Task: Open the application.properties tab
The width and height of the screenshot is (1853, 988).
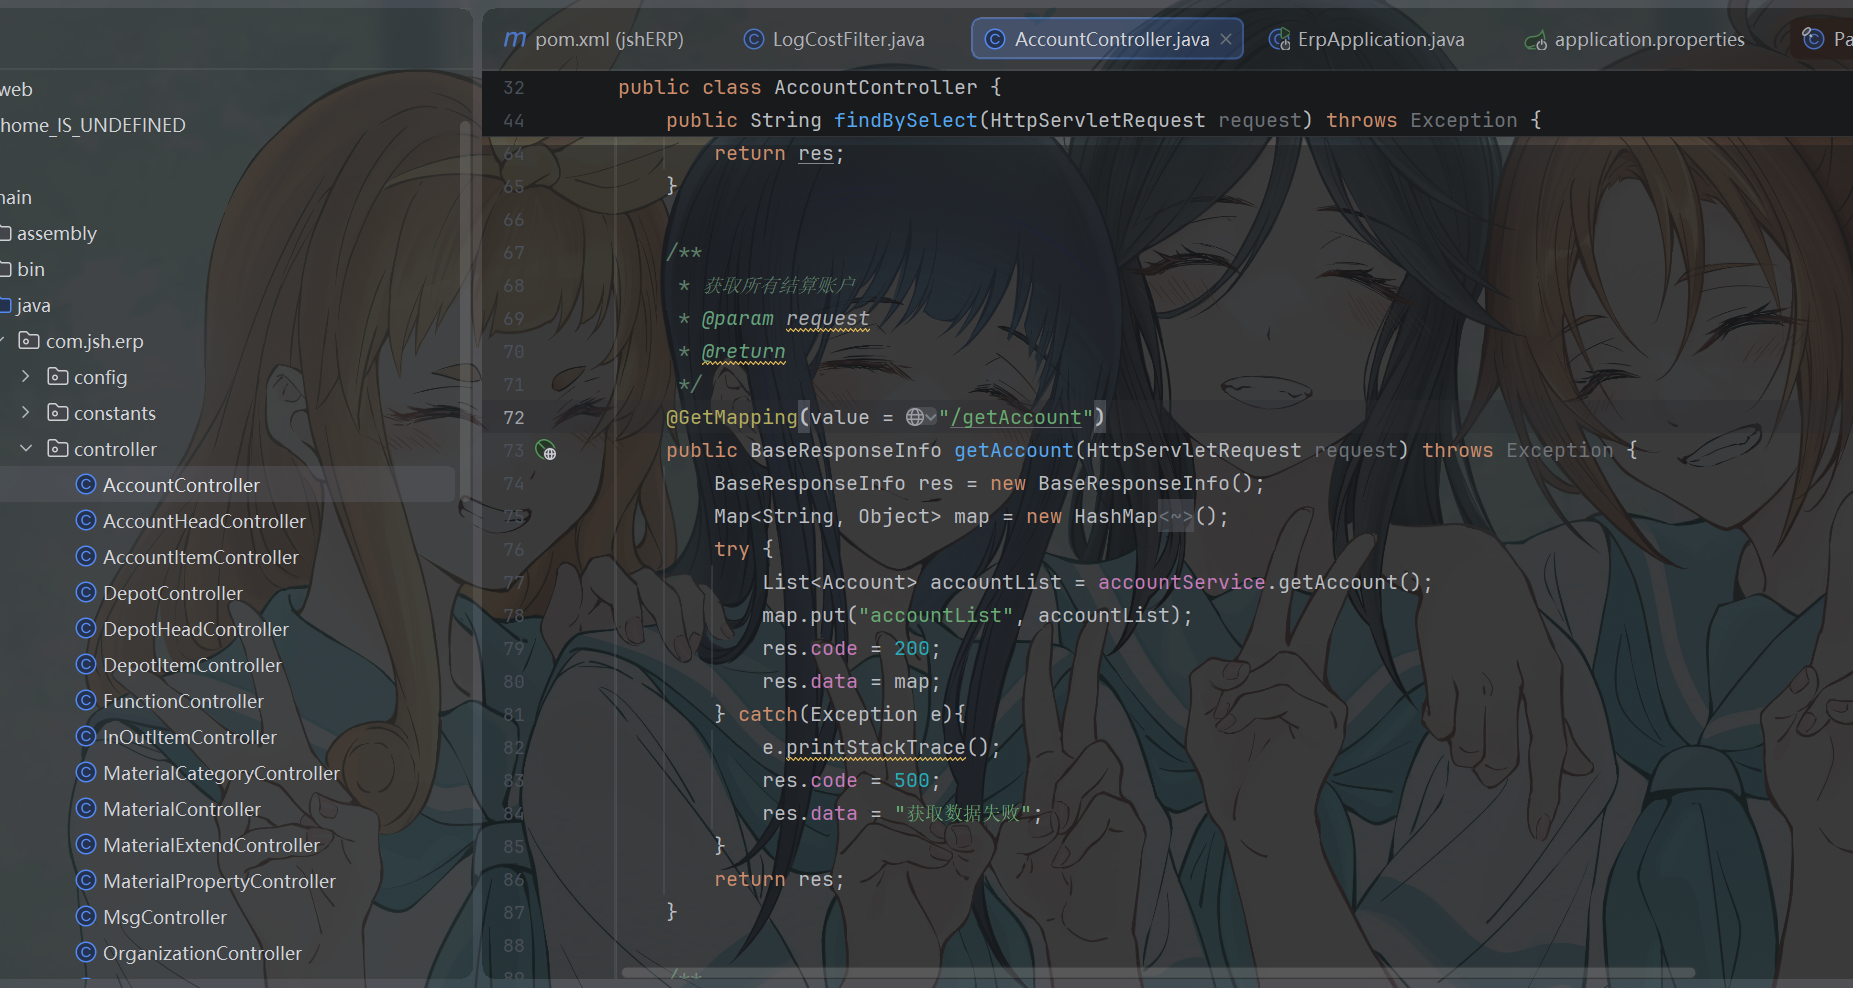Action: point(1634,39)
